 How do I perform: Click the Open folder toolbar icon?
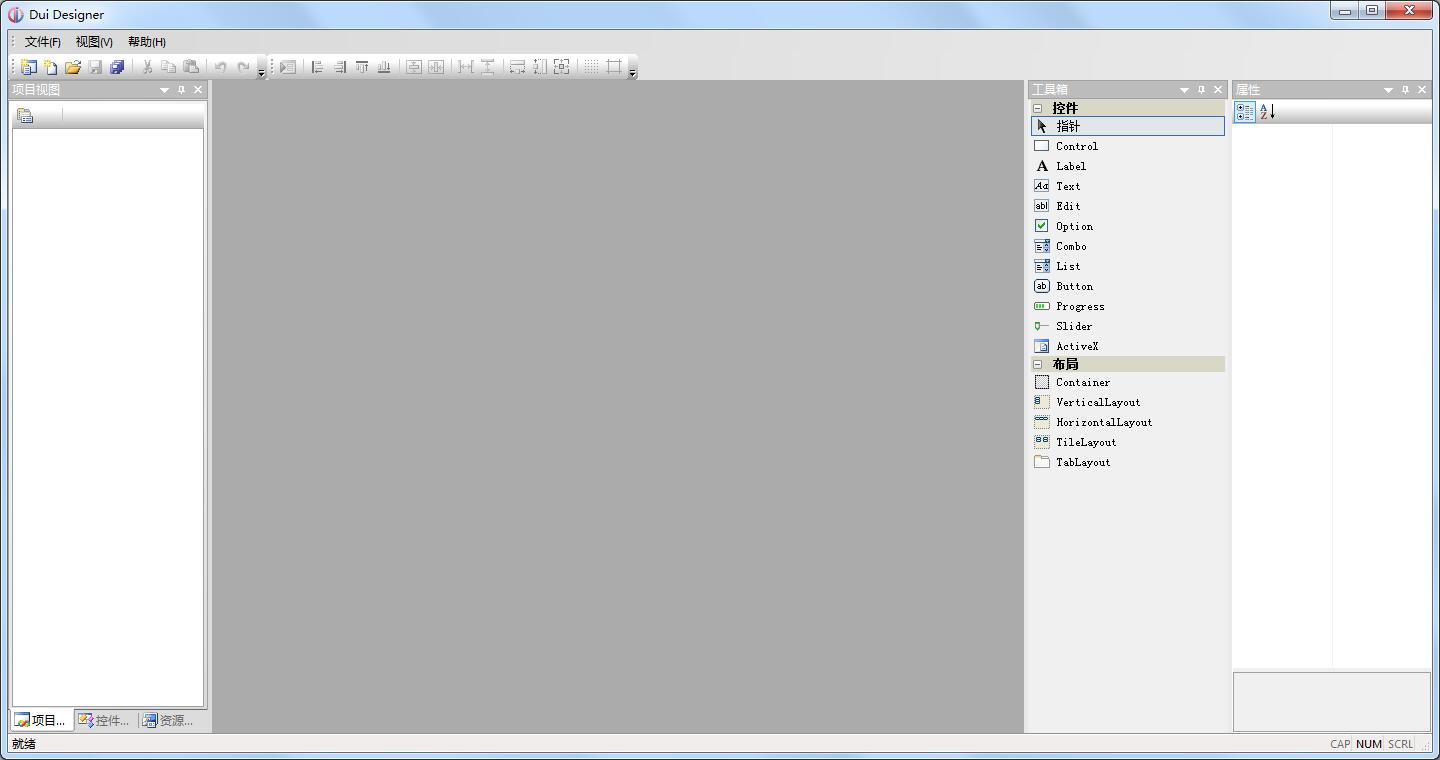pos(73,67)
